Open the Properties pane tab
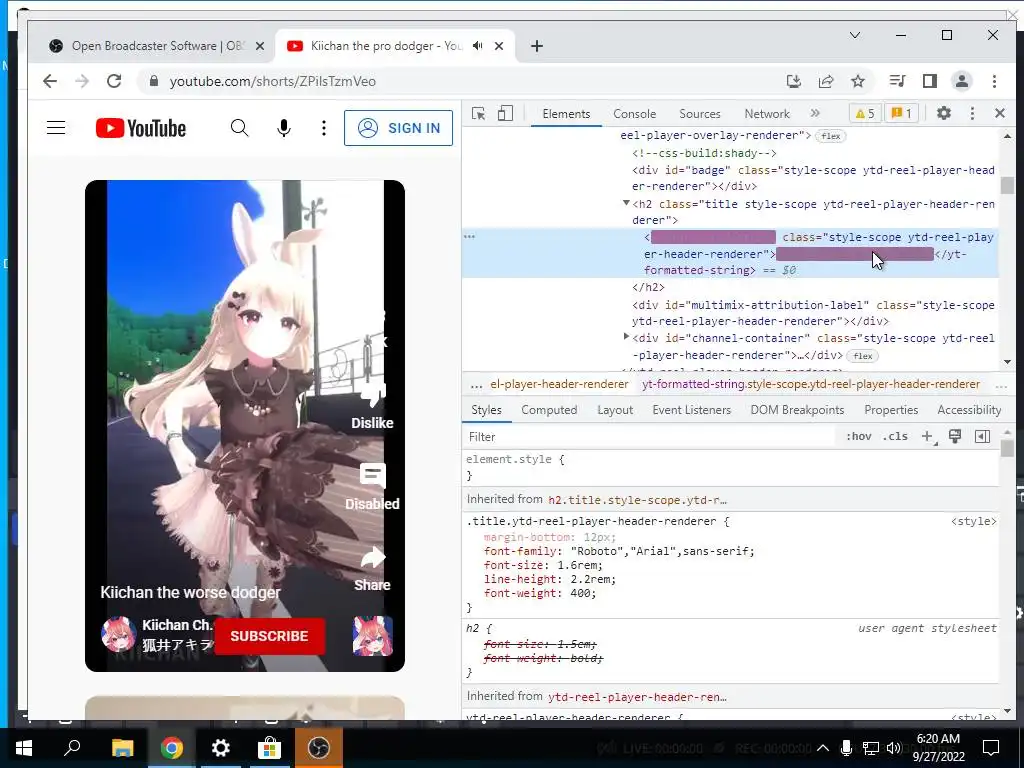Image resolution: width=1024 pixels, height=768 pixels. coord(891,409)
